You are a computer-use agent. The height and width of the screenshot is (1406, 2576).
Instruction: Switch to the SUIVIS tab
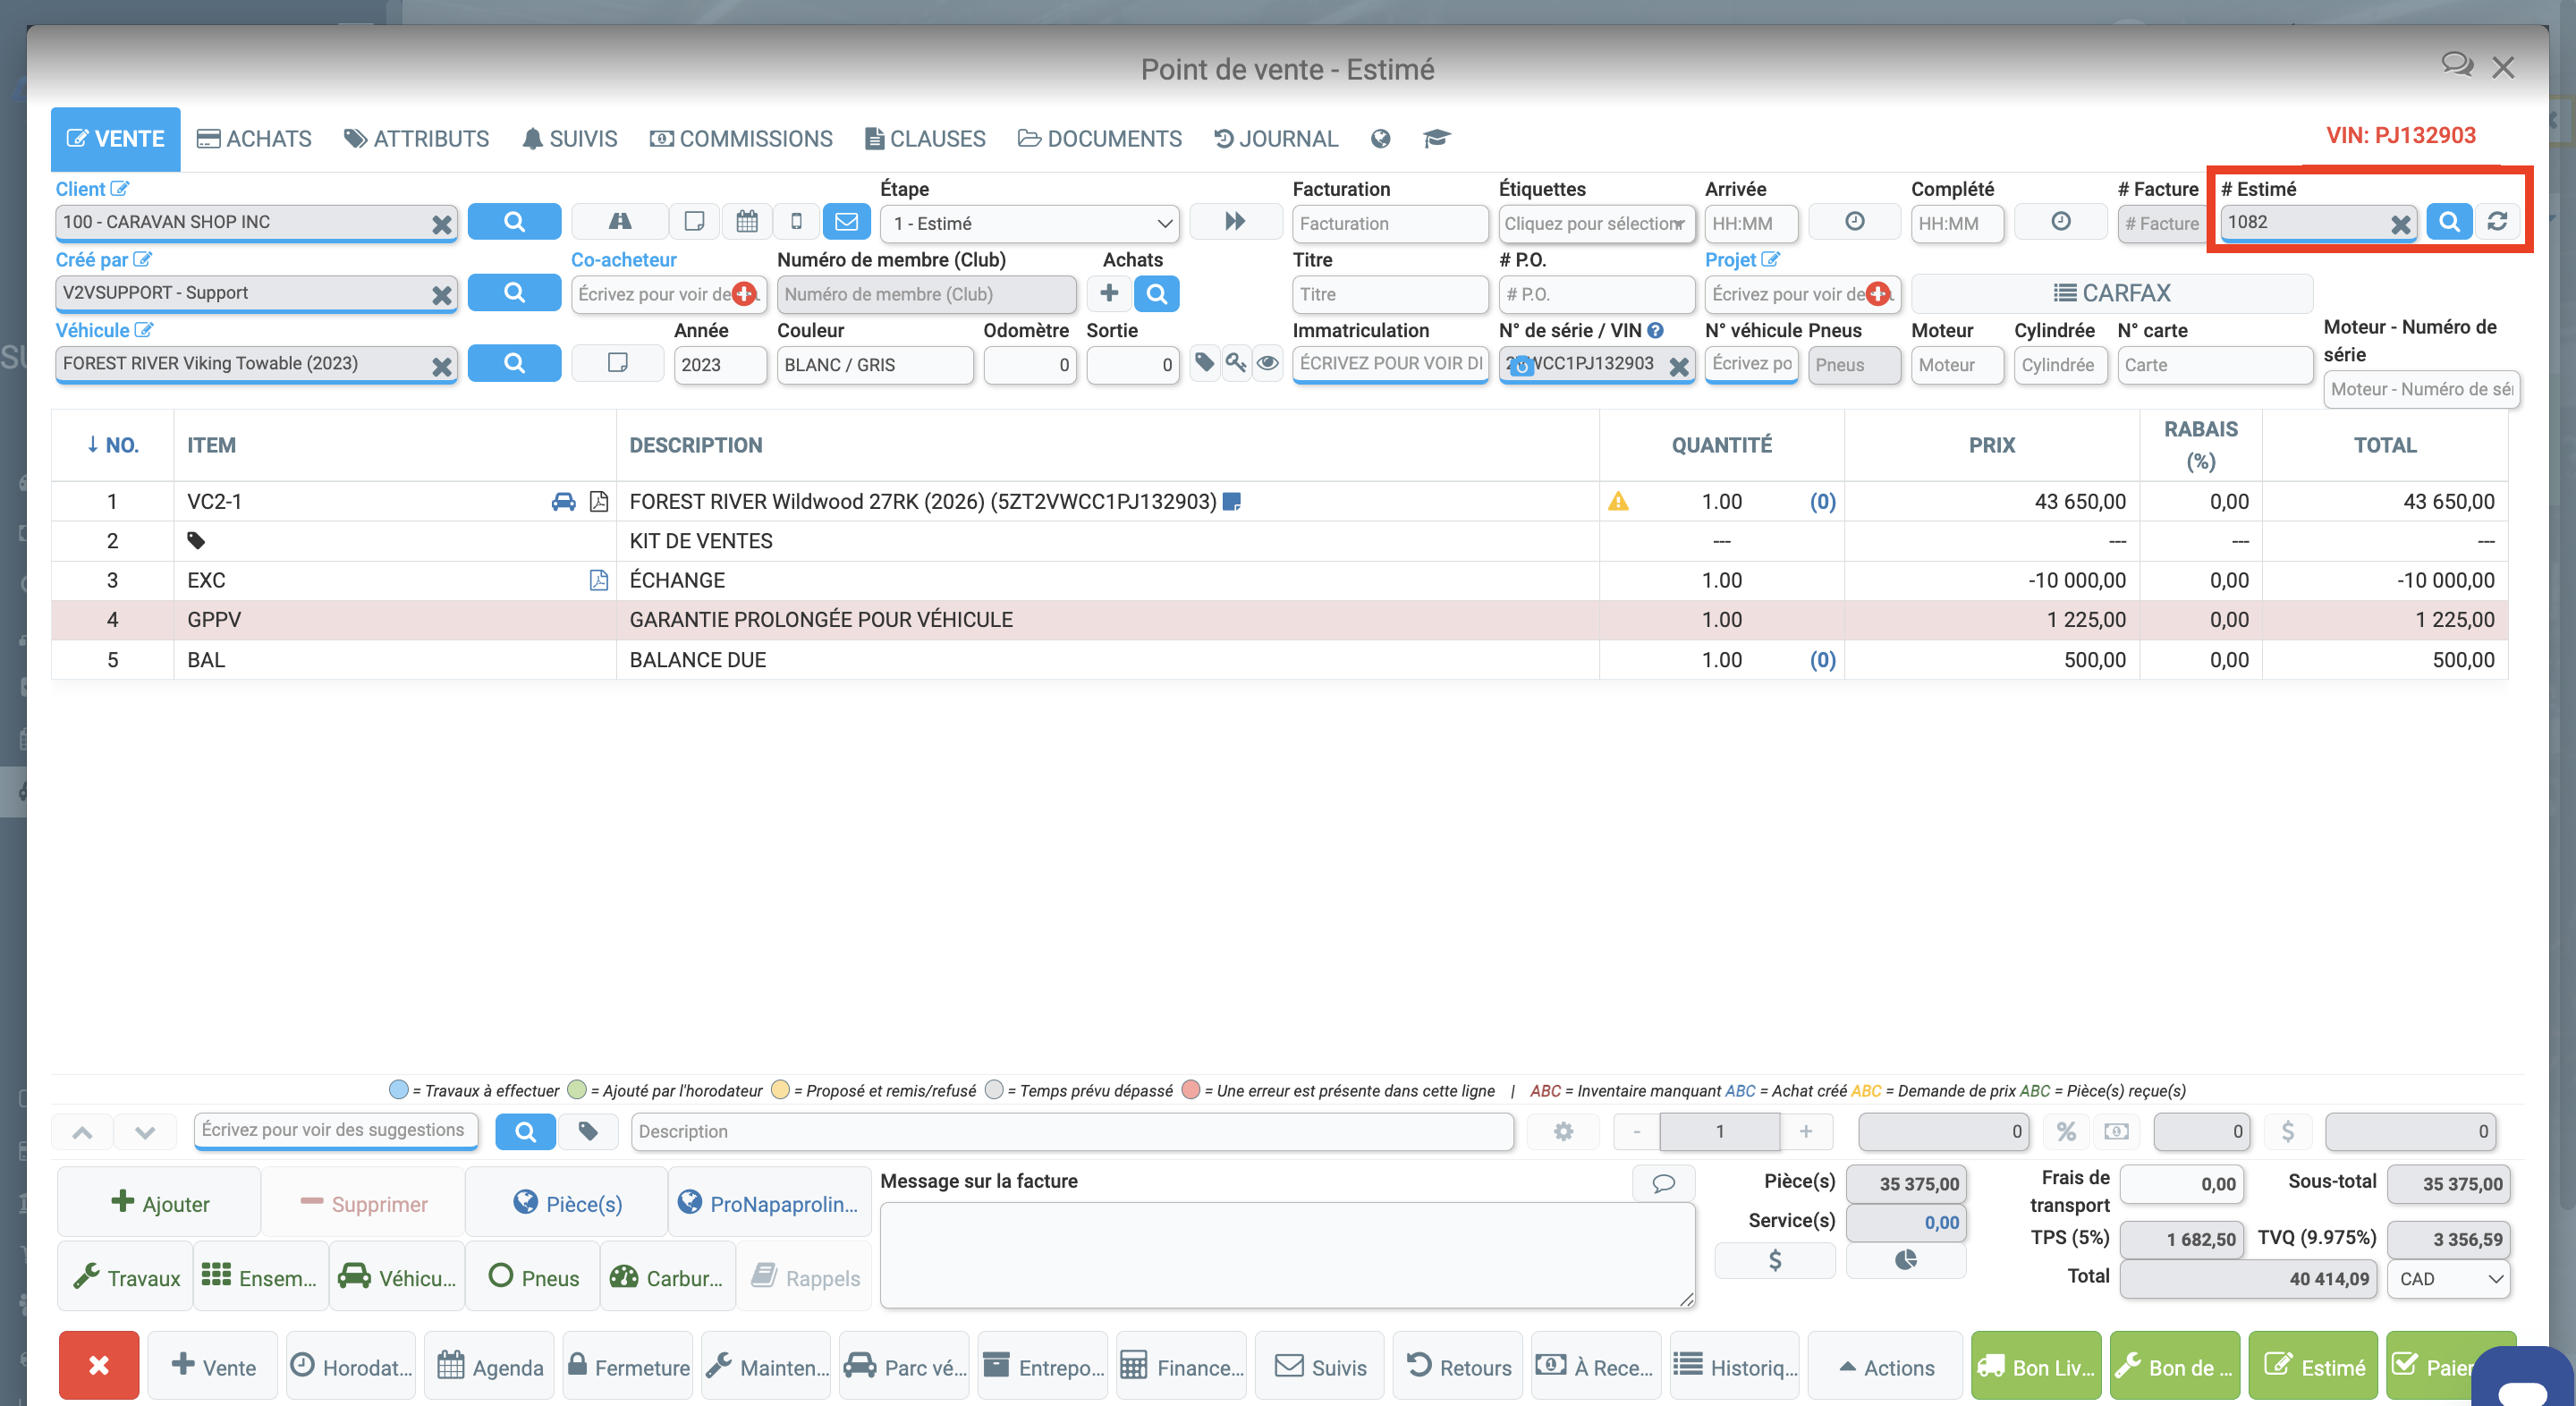[570, 139]
